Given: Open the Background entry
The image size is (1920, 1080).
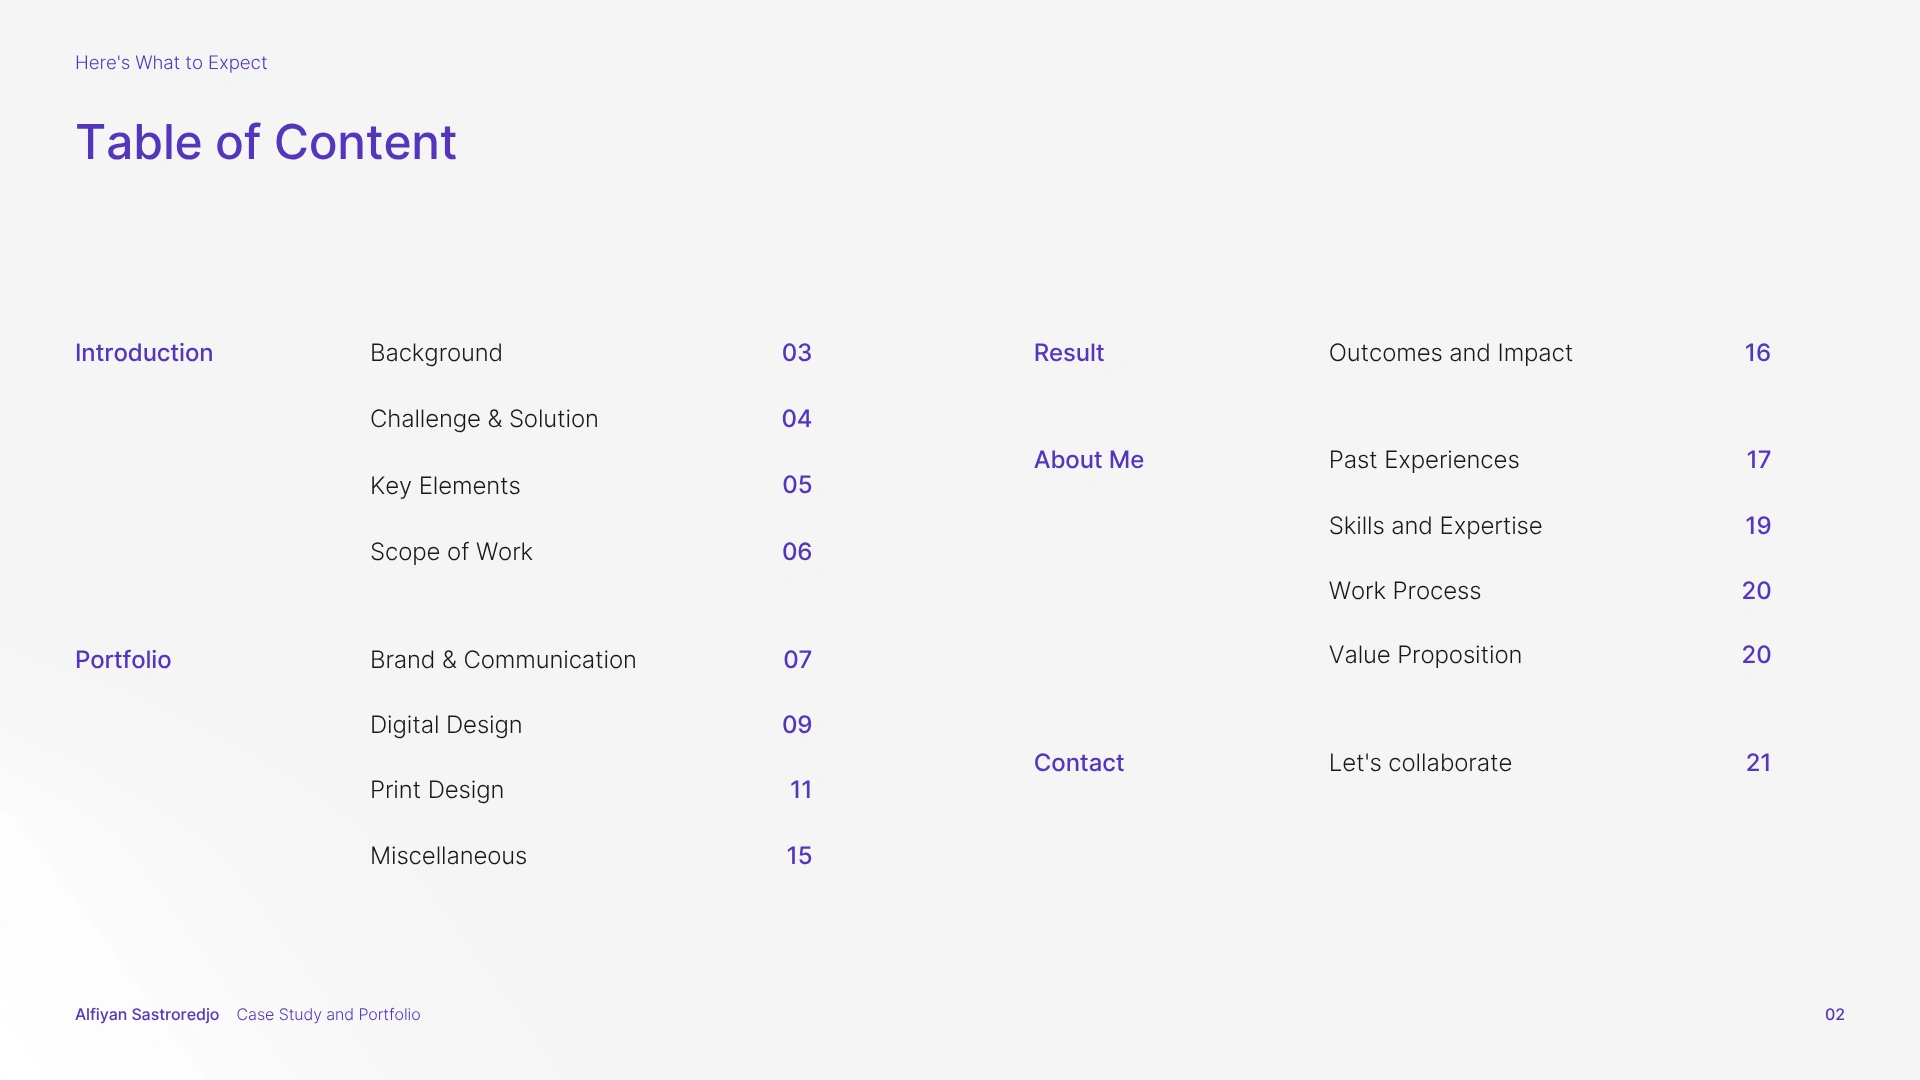Looking at the screenshot, I should point(436,353).
